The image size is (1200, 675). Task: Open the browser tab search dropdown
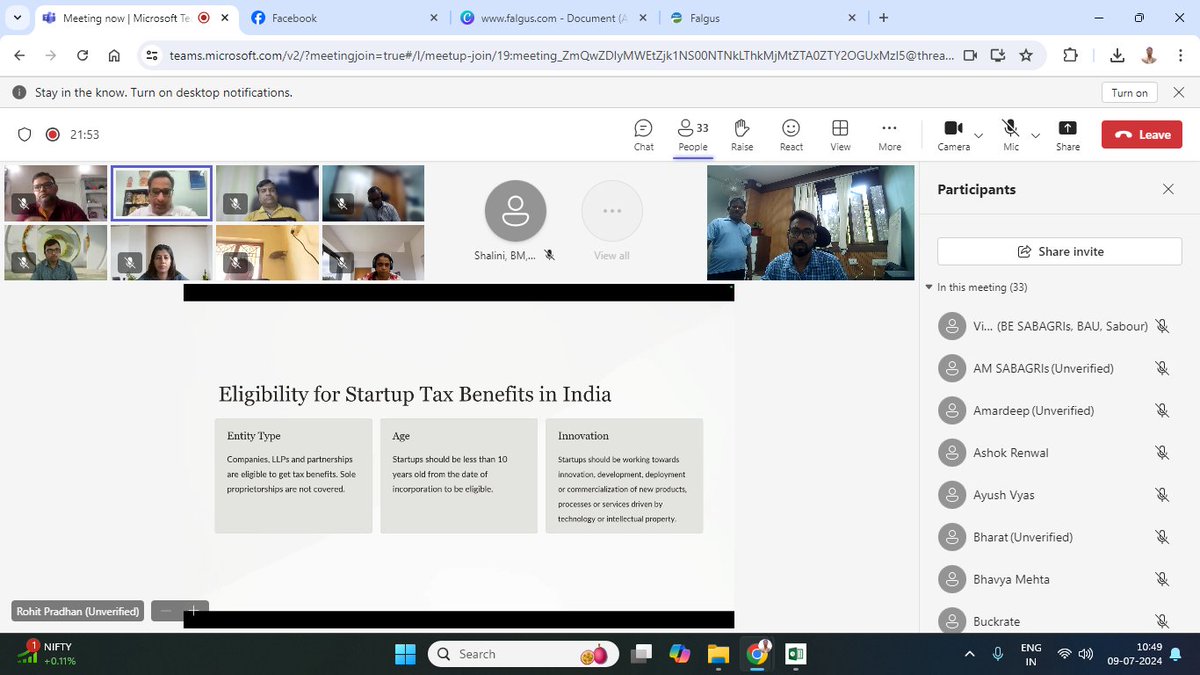(x=15, y=18)
